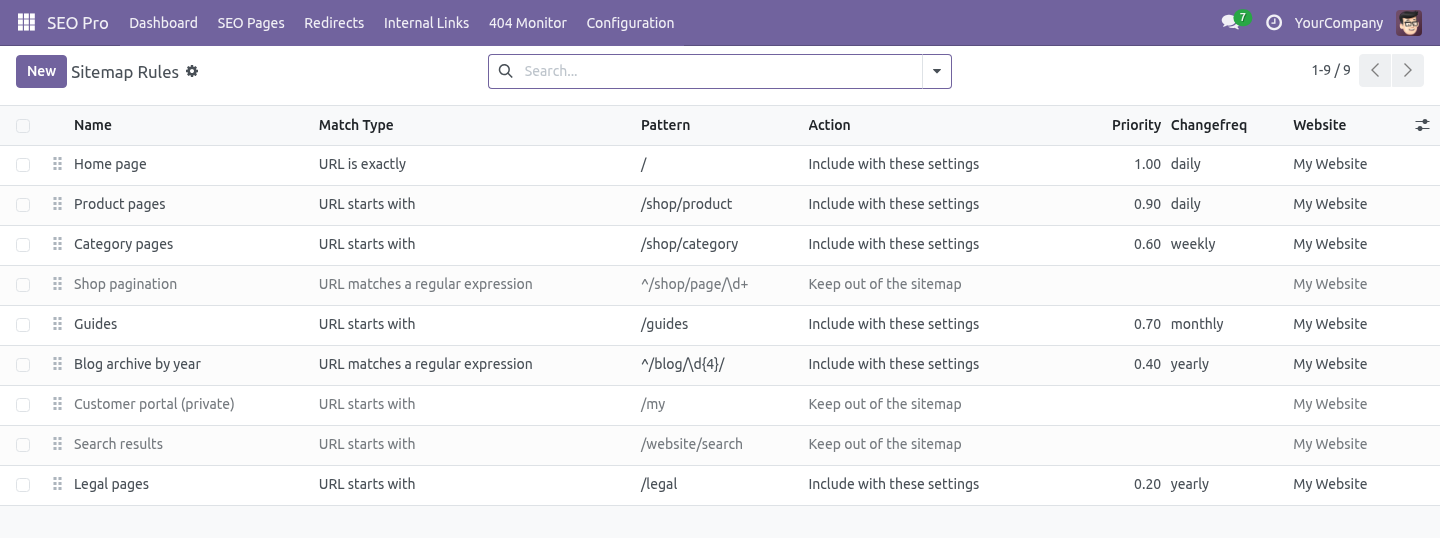The width and height of the screenshot is (1440, 538).
Task: Sort by the Match Type column header
Action: 356,125
